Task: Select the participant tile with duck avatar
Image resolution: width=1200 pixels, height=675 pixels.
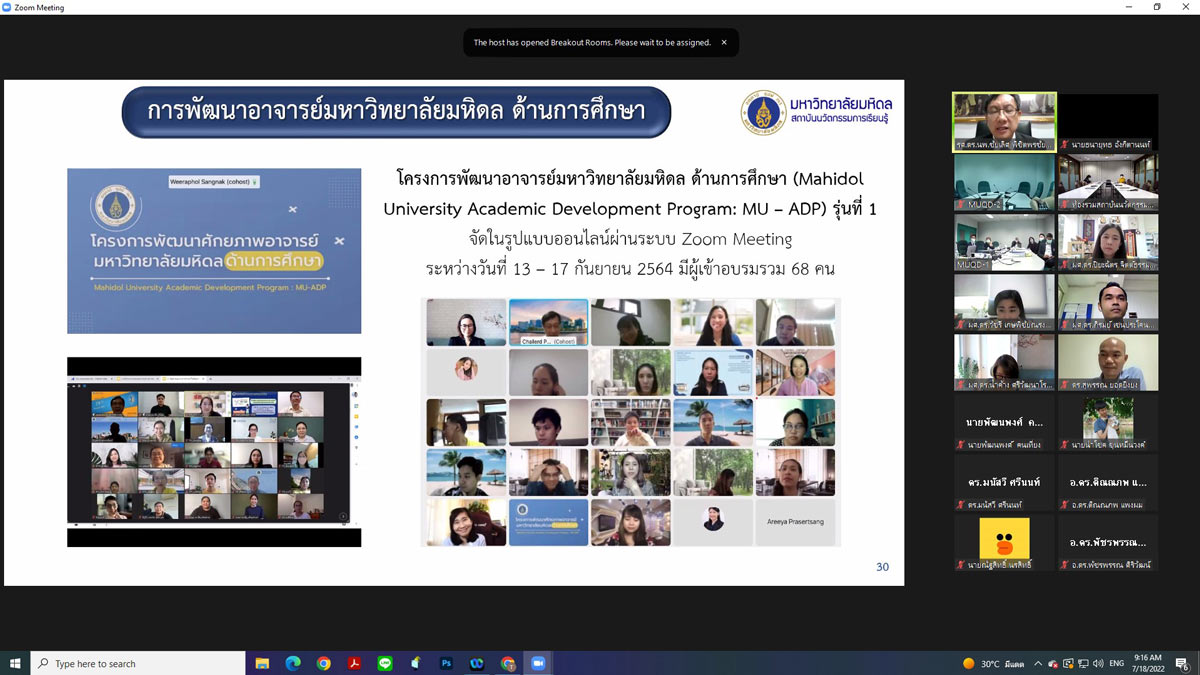Action: pos(1004,542)
